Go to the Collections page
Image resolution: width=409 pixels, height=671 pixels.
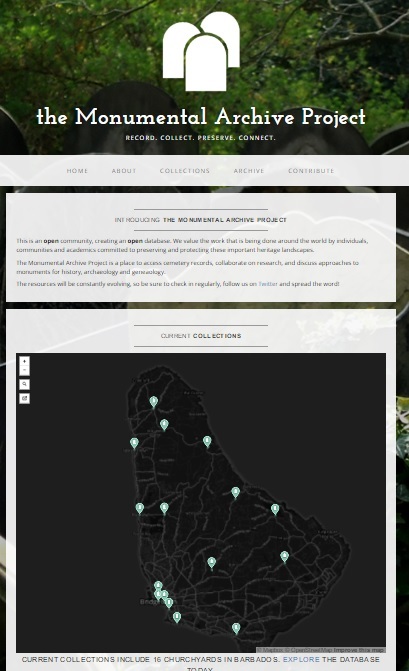(x=185, y=171)
